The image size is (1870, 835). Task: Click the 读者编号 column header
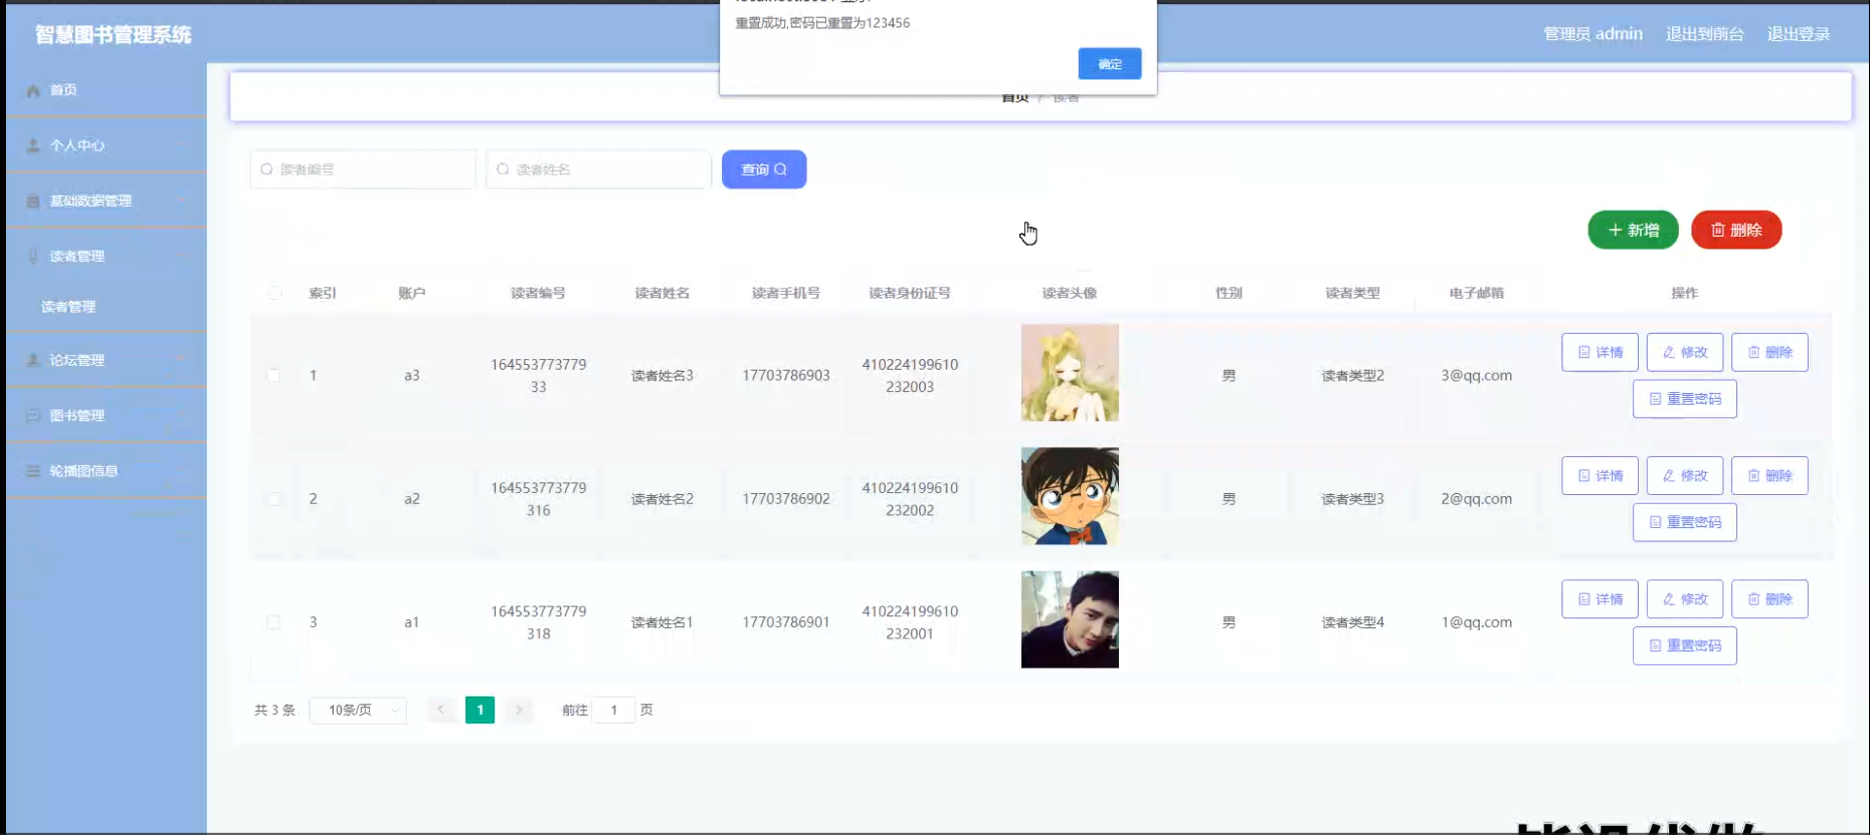[538, 293]
